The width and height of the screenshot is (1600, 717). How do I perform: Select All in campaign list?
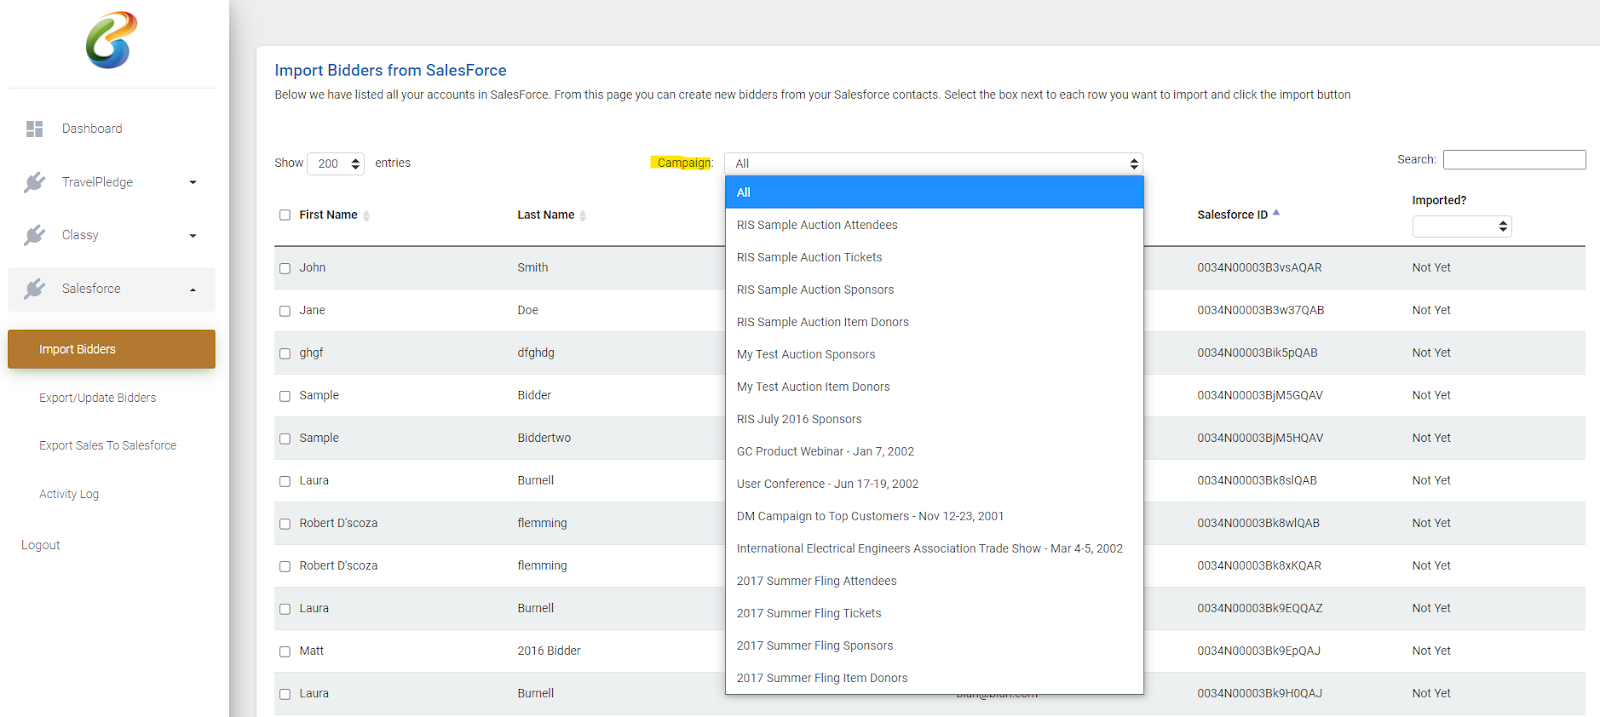[934, 192]
